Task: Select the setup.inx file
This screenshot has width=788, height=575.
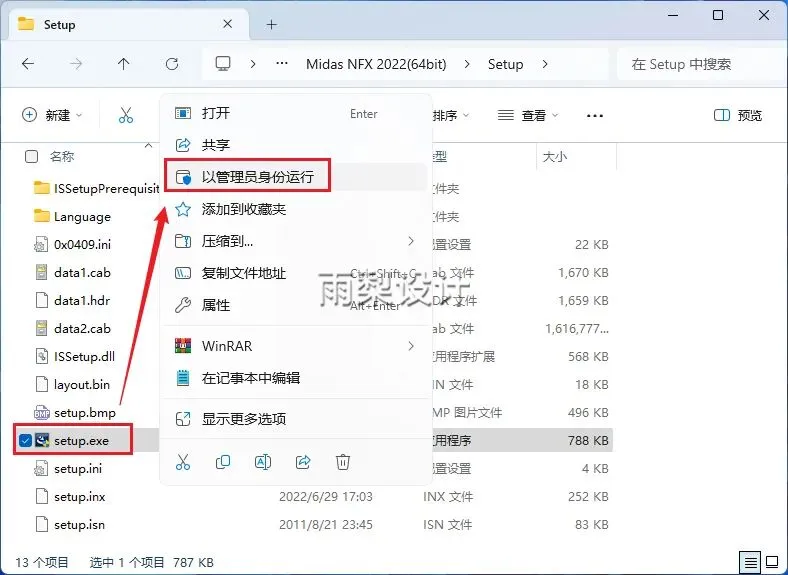Action: point(79,497)
